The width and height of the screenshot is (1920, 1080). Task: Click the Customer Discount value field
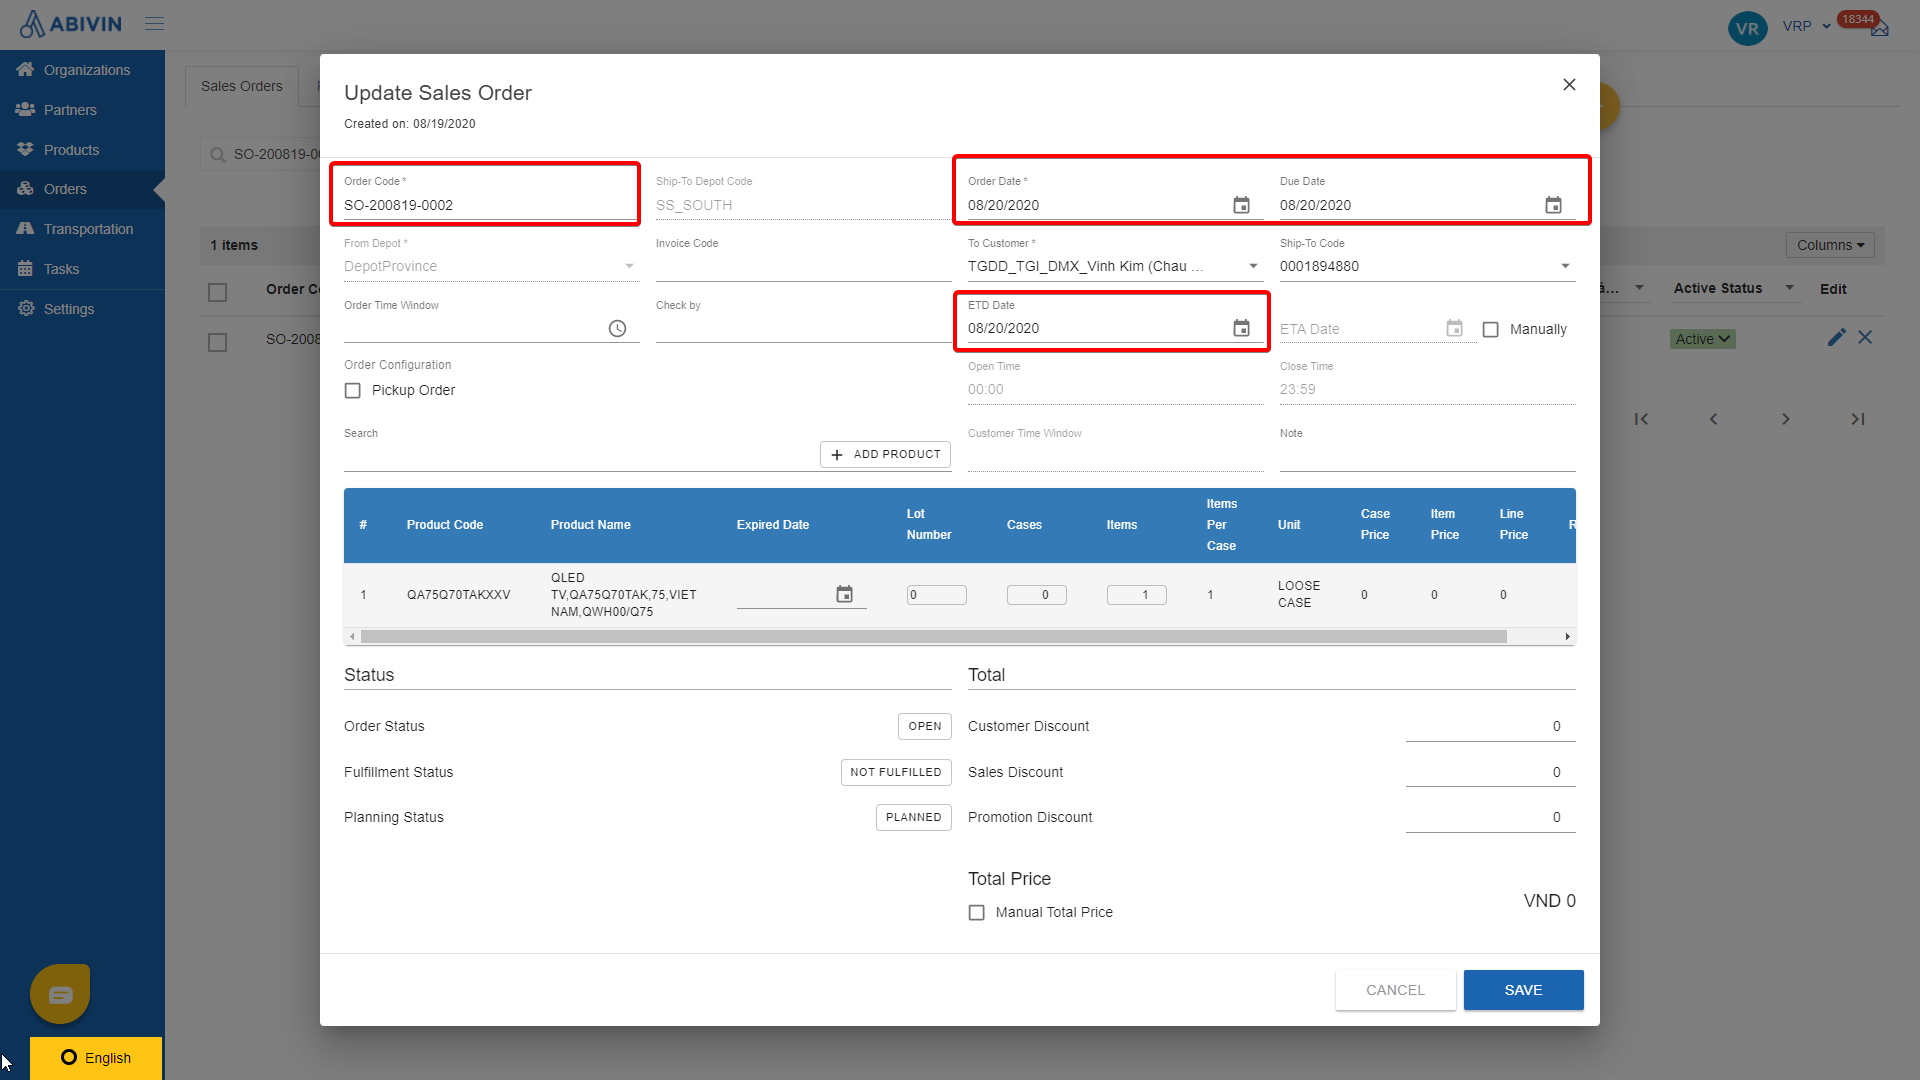1490,727
